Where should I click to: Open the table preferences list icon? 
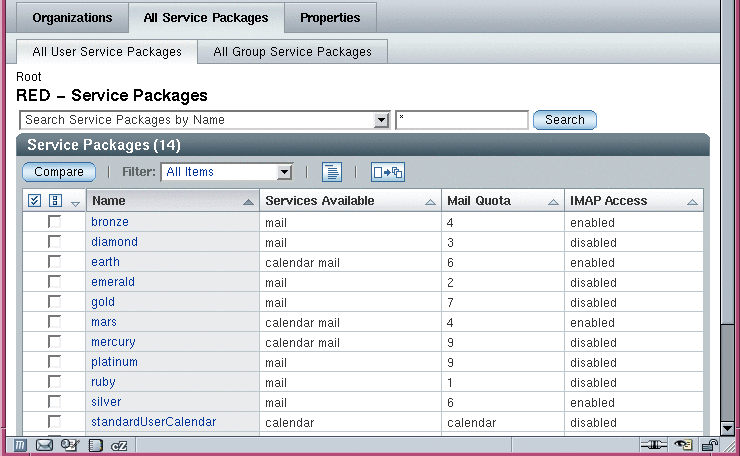[x=332, y=172]
